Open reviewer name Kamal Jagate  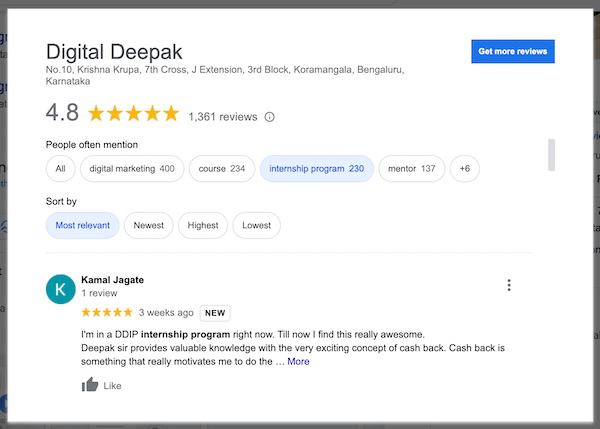(x=112, y=280)
